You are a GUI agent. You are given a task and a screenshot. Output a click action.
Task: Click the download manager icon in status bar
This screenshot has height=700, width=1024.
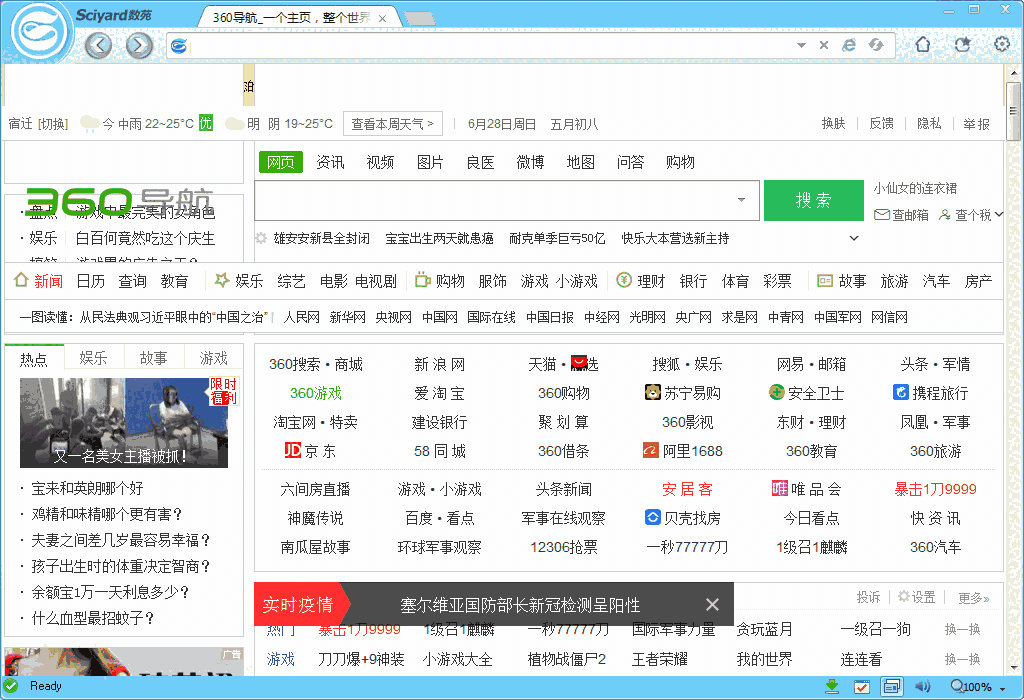(x=832, y=686)
